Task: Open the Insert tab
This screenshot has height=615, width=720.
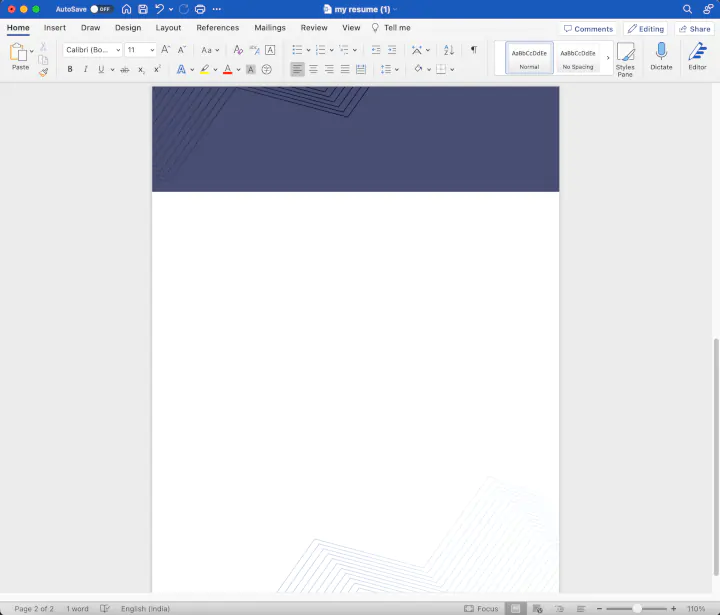Action: point(55,28)
